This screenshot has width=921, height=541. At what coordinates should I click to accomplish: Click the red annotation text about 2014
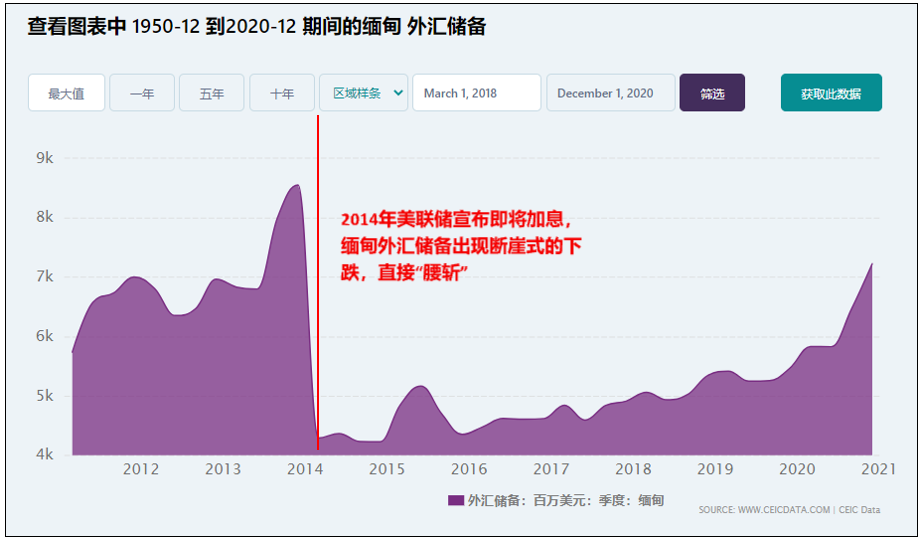pyautogui.click(x=460, y=245)
